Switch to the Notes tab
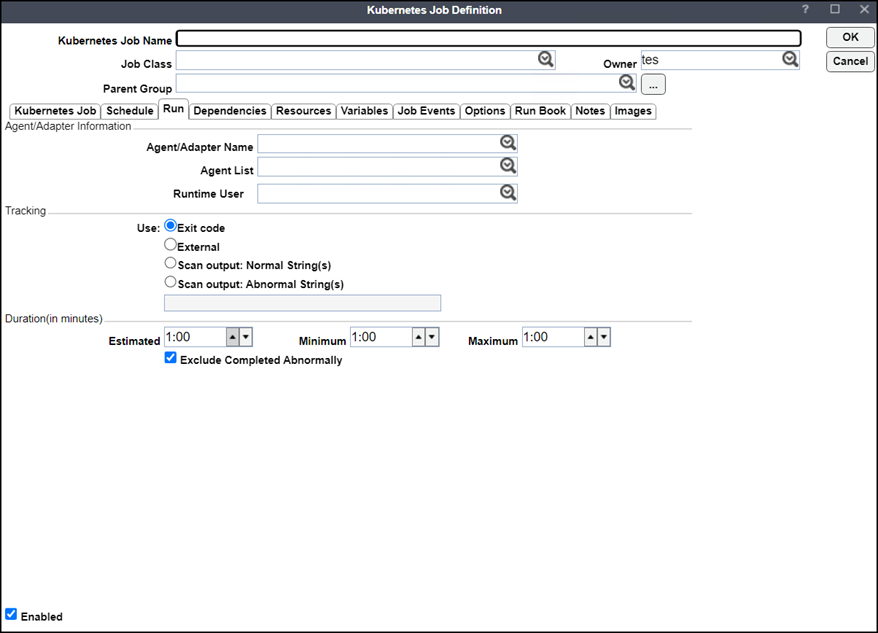Image resolution: width=878 pixels, height=633 pixels. pos(590,111)
